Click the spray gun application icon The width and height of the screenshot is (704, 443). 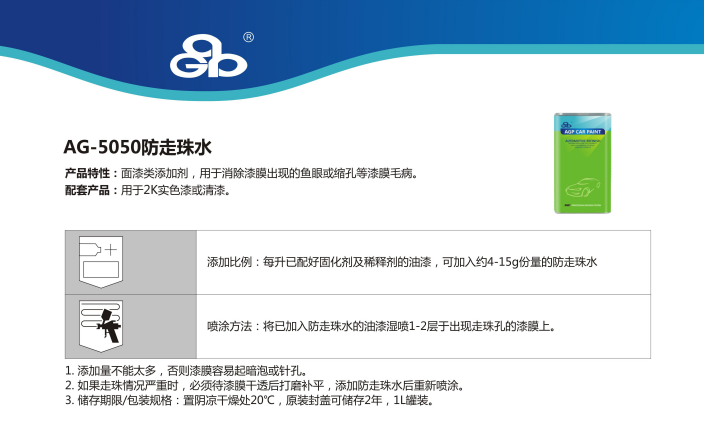(101, 326)
